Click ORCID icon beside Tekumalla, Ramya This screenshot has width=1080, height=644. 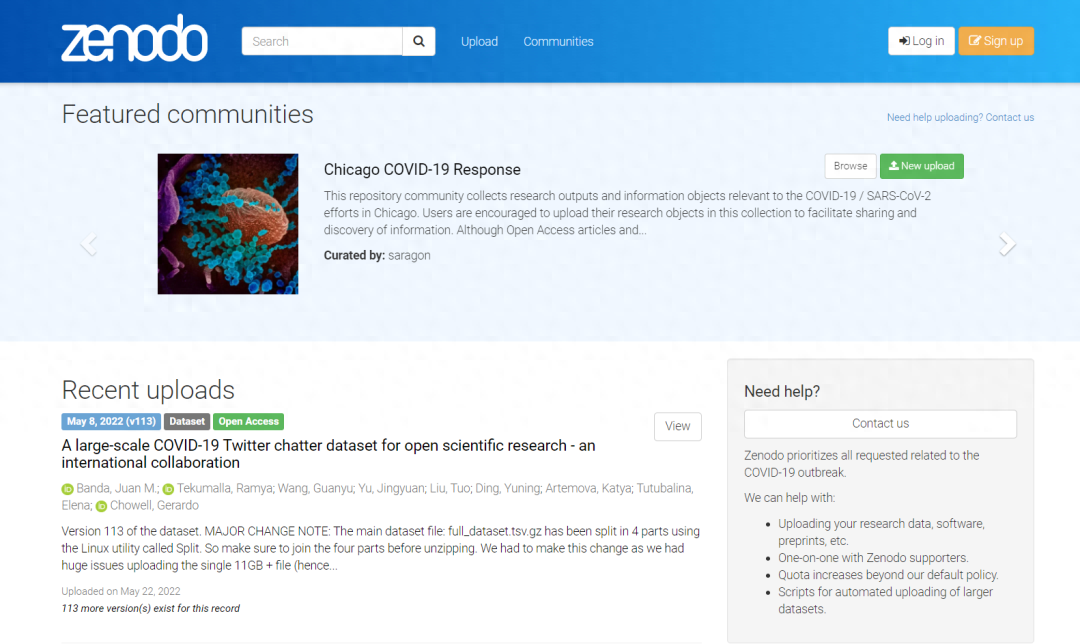(168, 489)
